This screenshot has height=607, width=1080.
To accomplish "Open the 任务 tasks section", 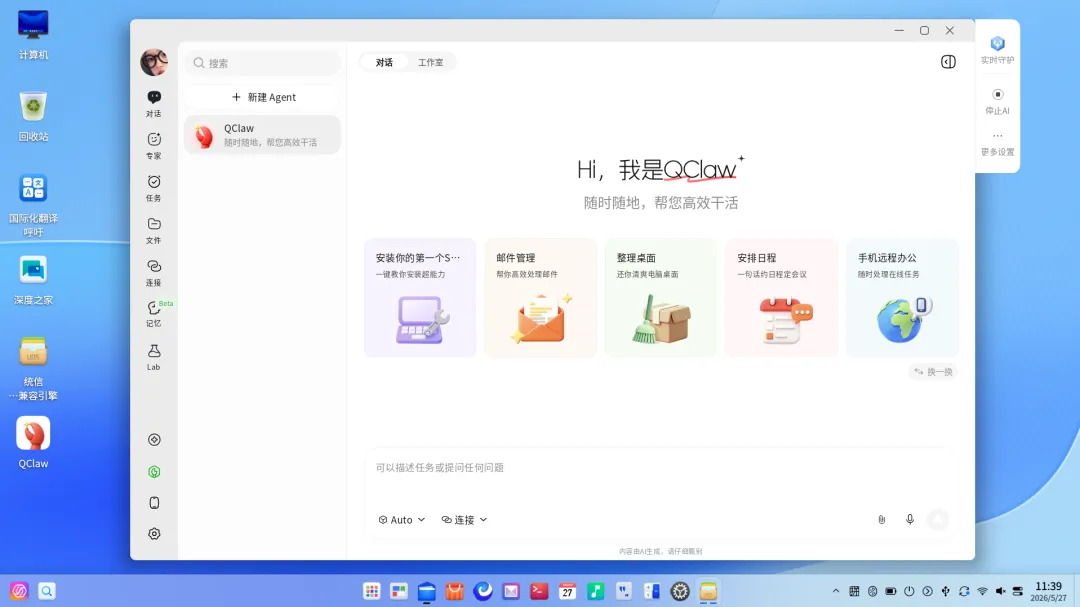I will pyautogui.click(x=154, y=188).
